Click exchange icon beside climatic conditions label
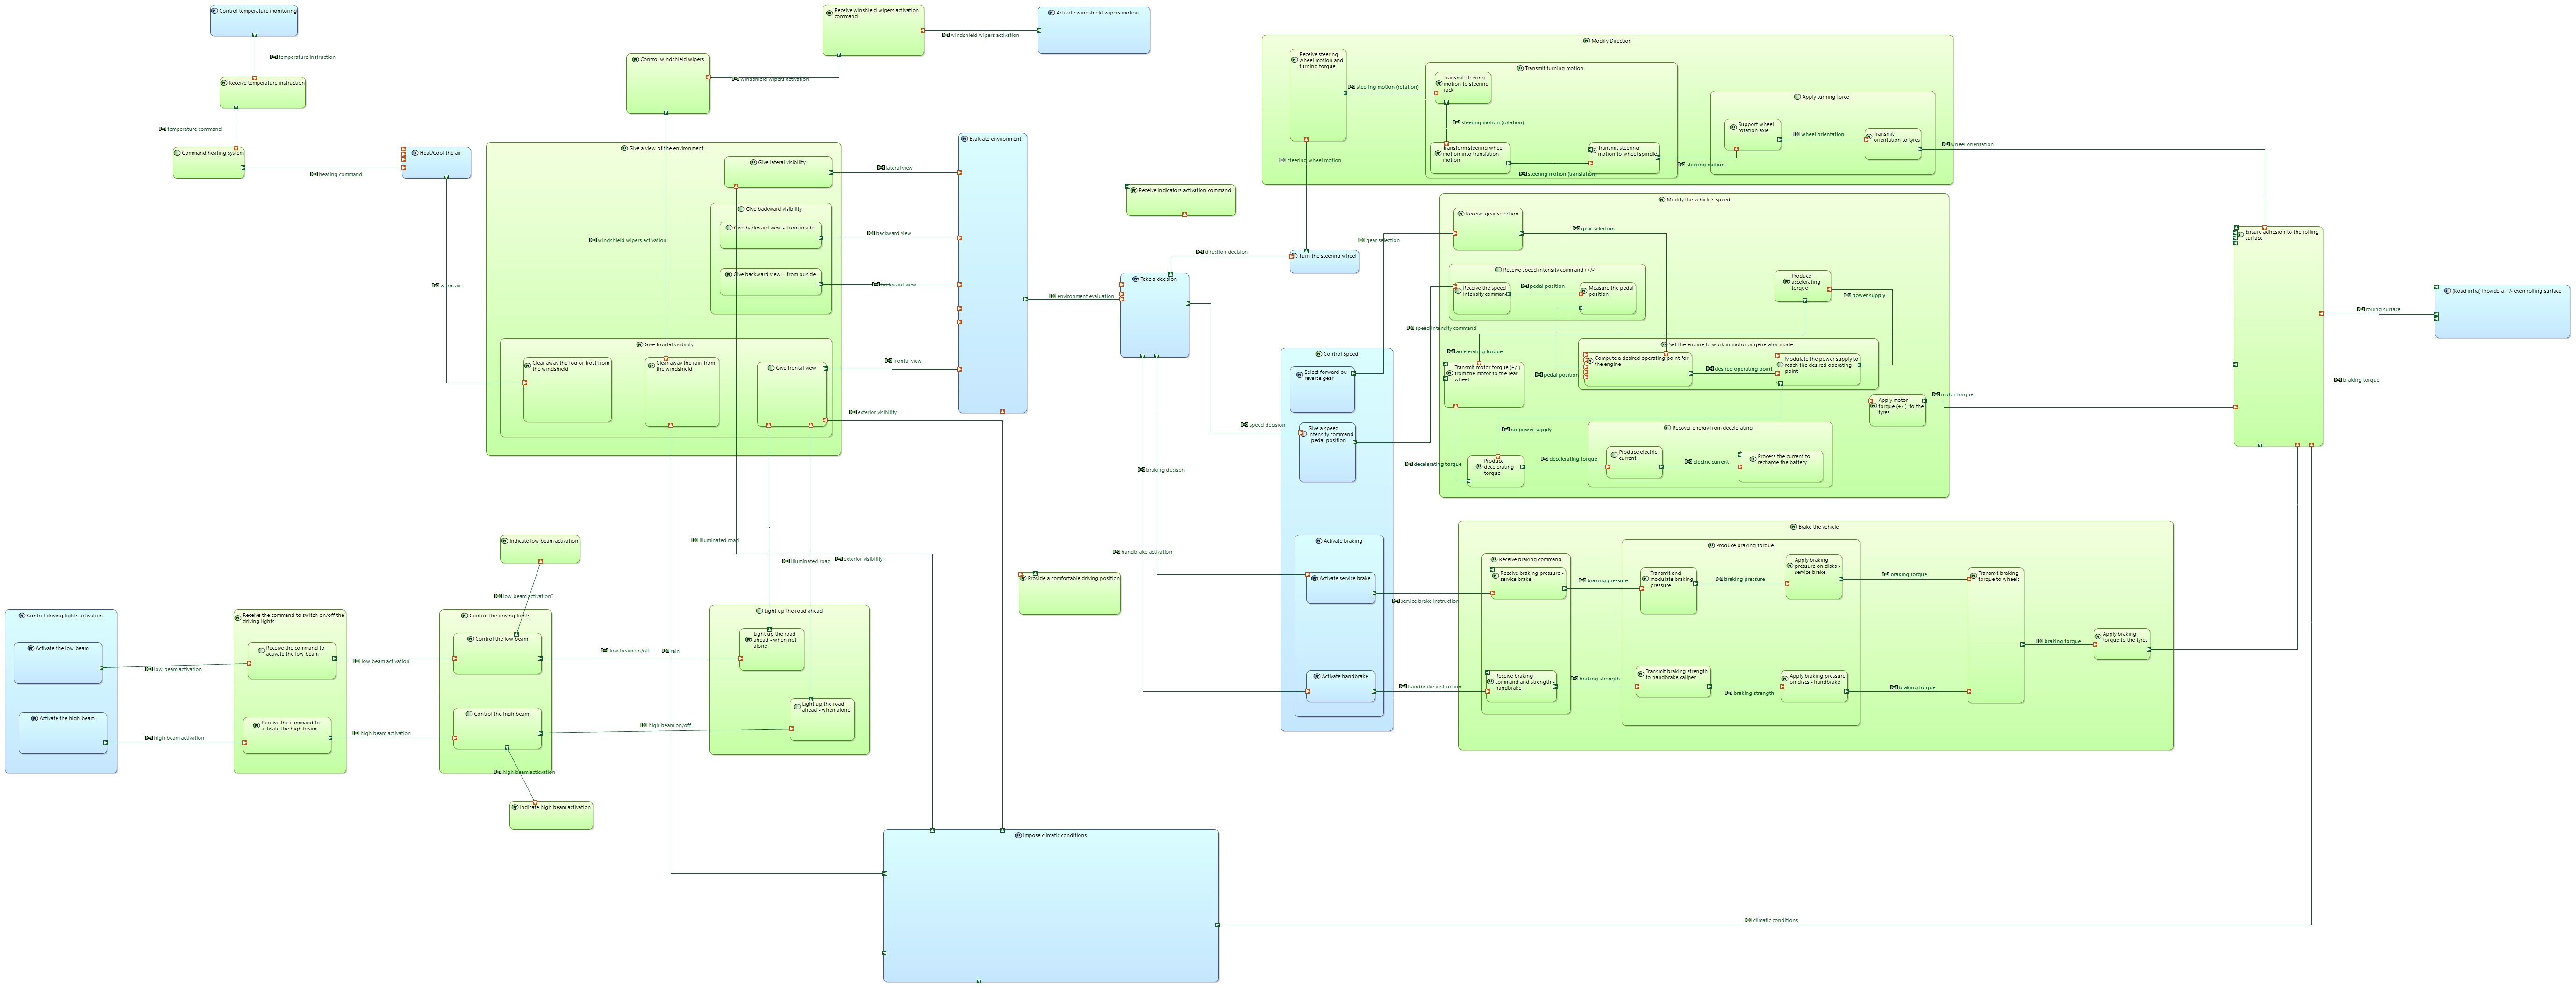The width and height of the screenshot is (2576, 988). coord(1748,920)
